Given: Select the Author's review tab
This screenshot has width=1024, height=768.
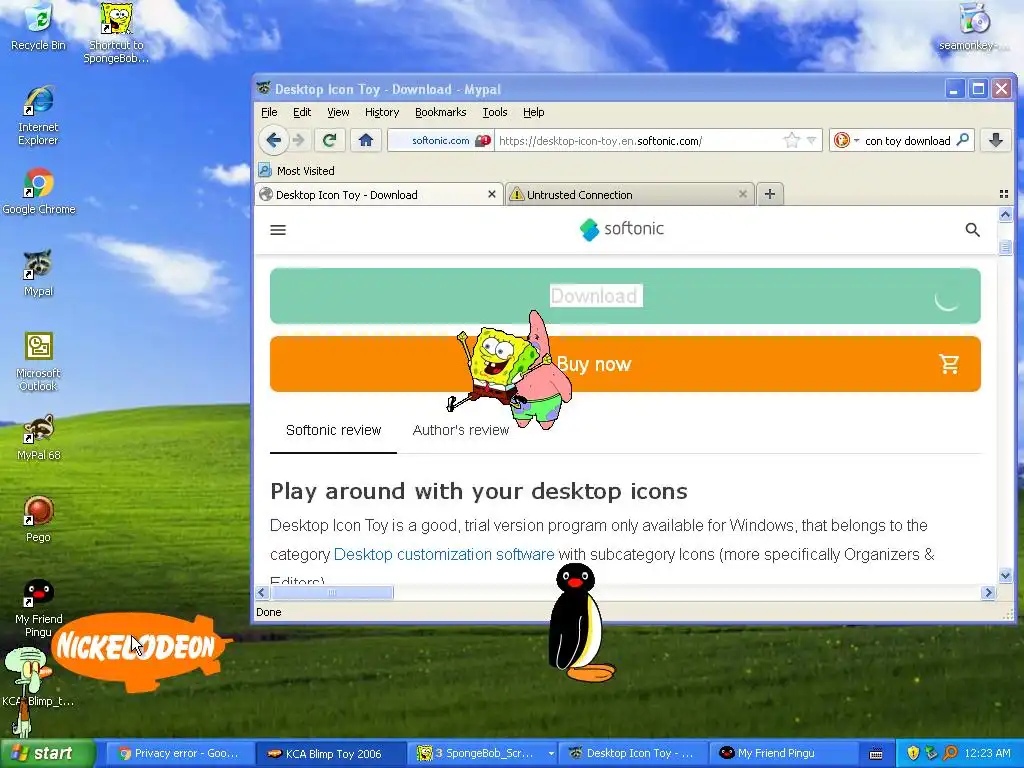Looking at the screenshot, I should [x=460, y=430].
